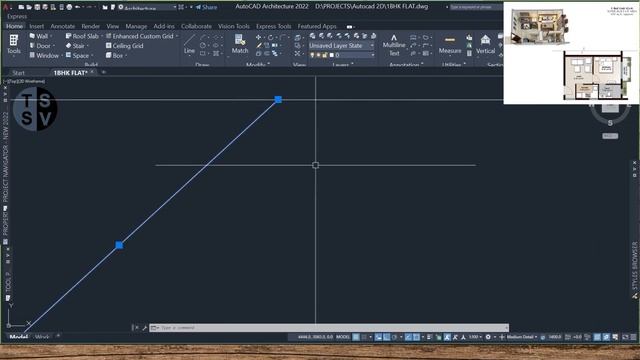The height and width of the screenshot is (360, 640).
Task: Open the Collaborate ribbon tab
Action: [x=196, y=26]
